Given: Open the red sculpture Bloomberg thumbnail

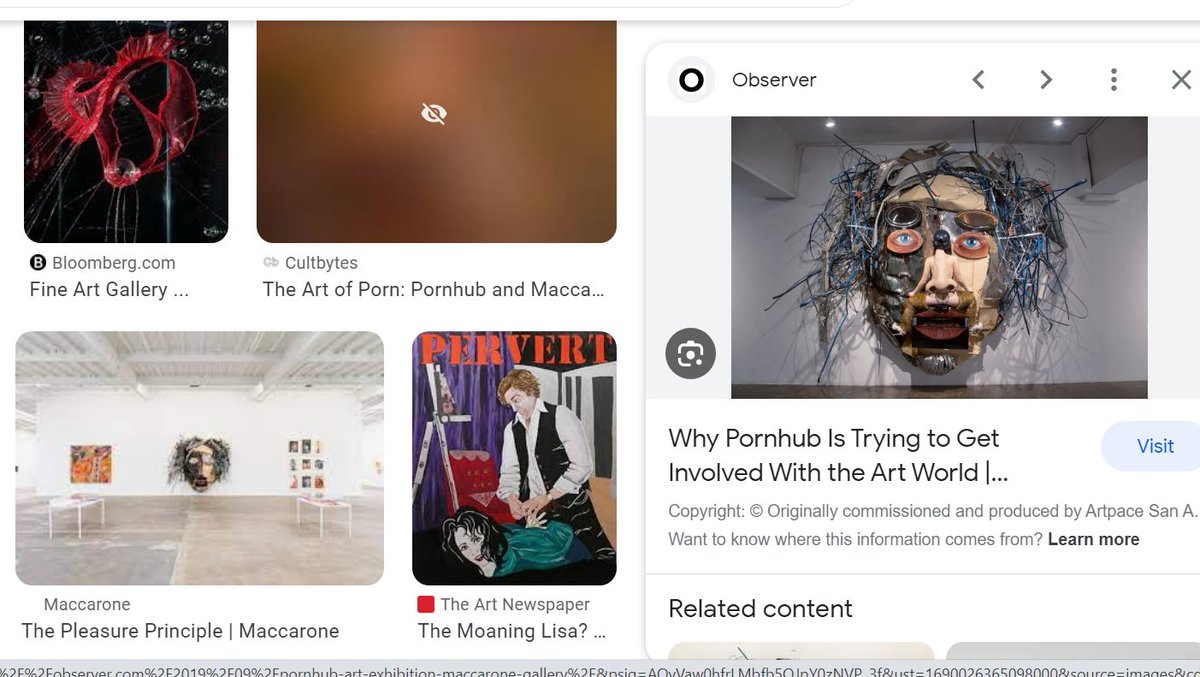Looking at the screenshot, I should pos(126,131).
